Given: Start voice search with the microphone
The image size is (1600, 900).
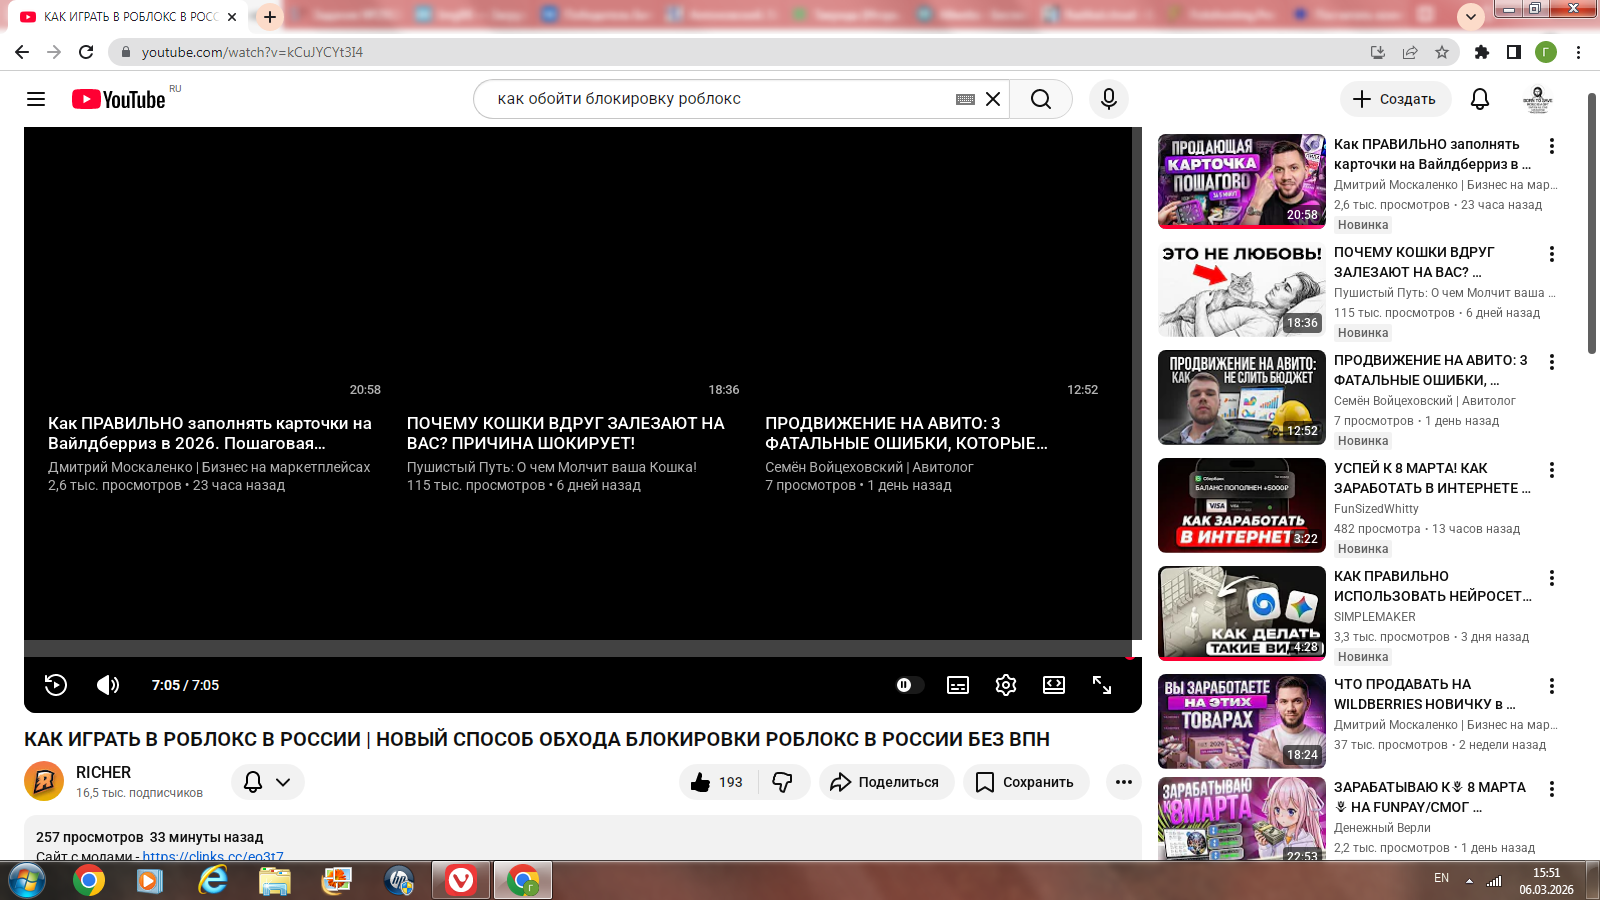Looking at the screenshot, I should [x=1109, y=99].
